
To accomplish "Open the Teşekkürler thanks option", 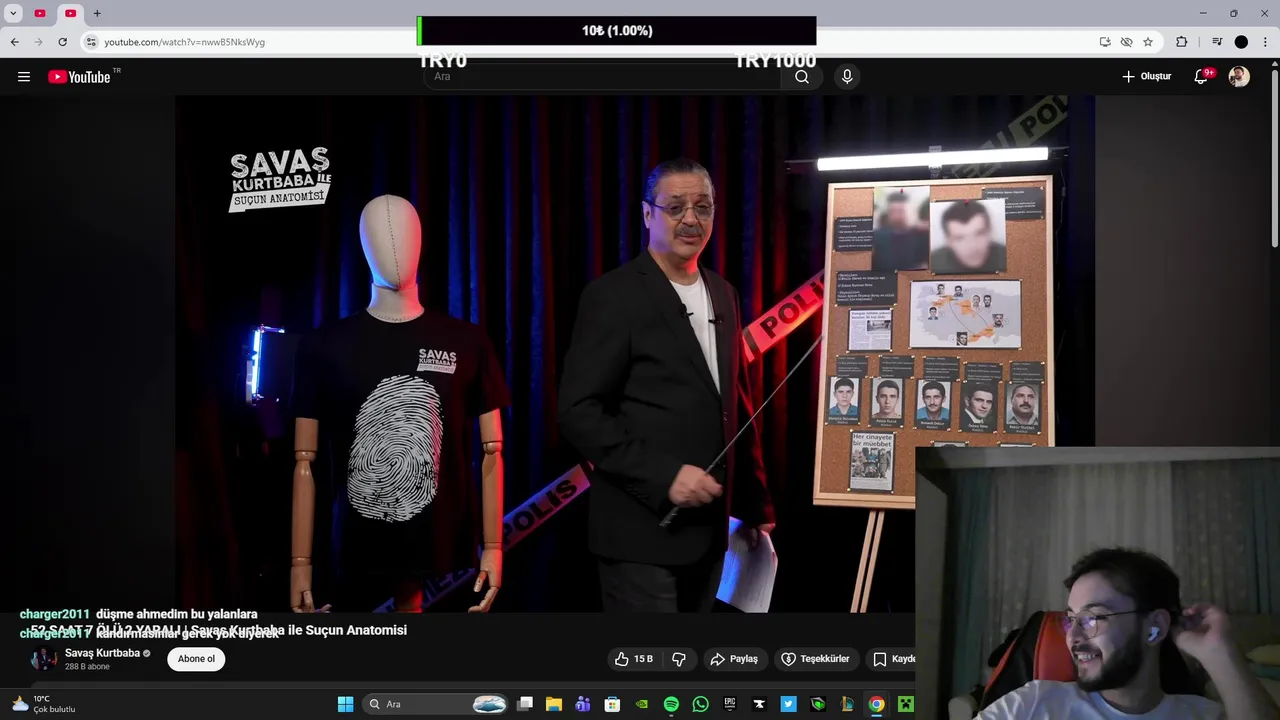I will click(x=815, y=659).
